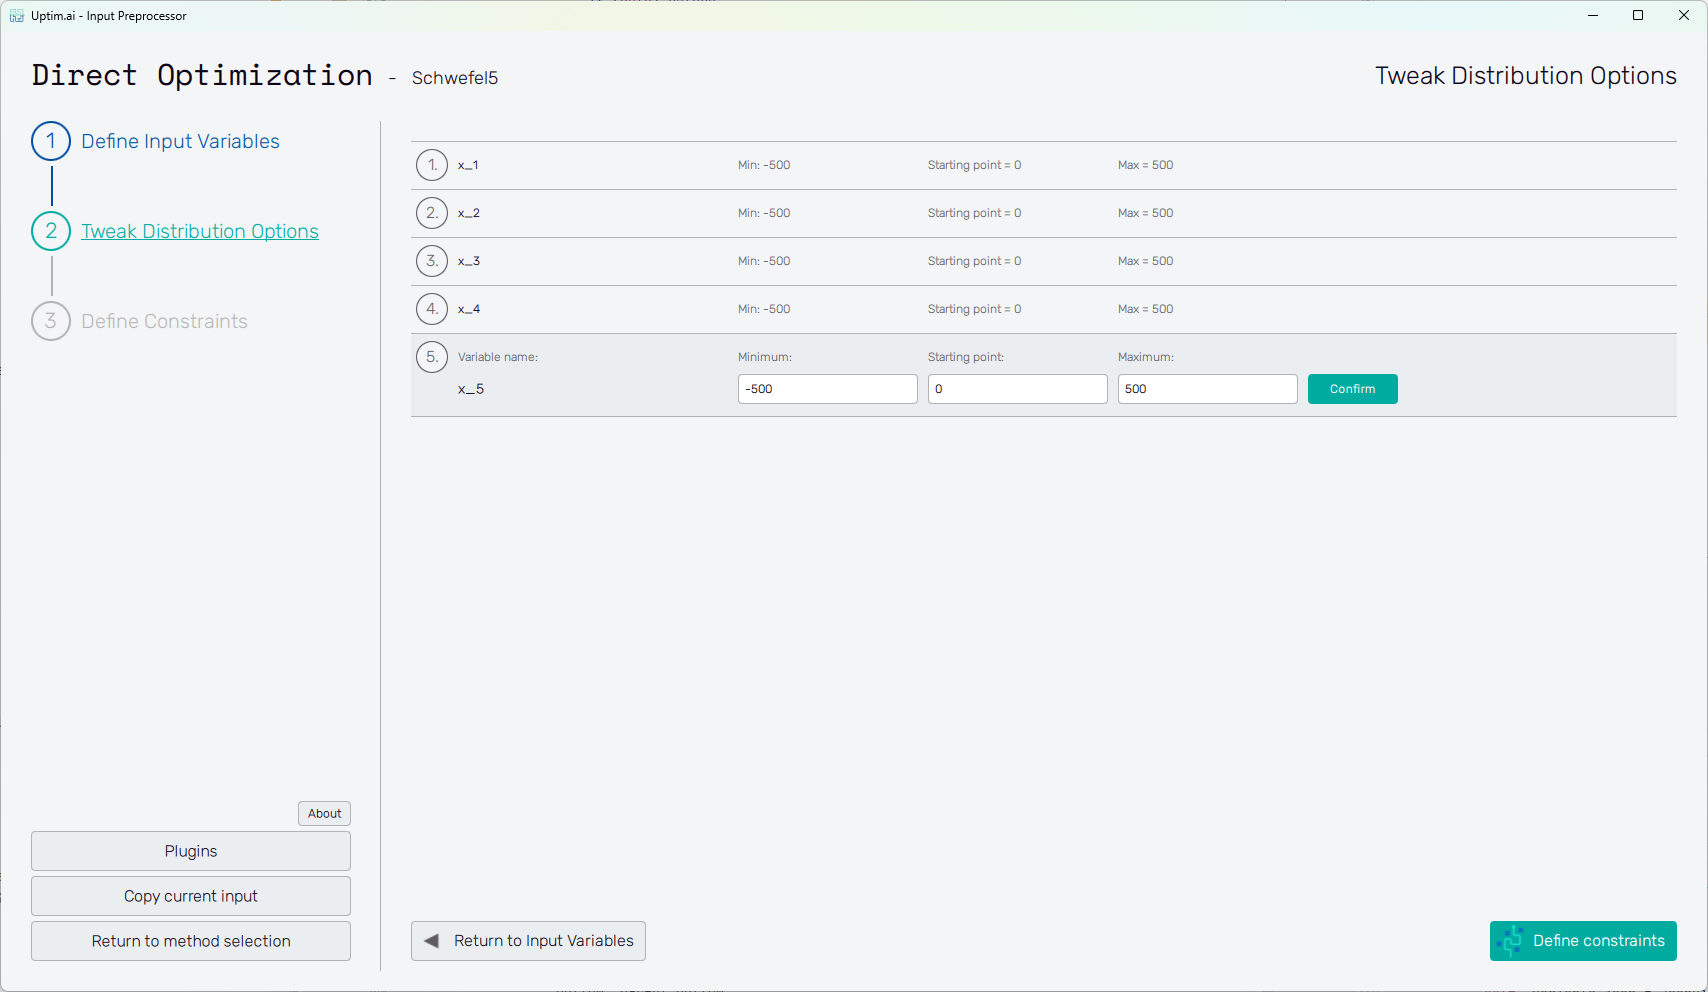Click the Minimum input field for x_5
The height and width of the screenshot is (992, 1708).
click(x=827, y=389)
